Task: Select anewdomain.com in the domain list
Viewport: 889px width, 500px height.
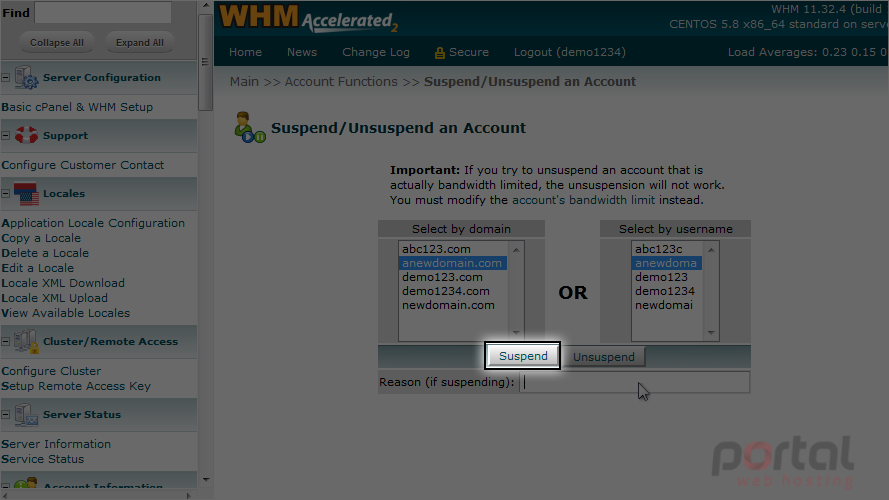Action: (x=452, y=263)
